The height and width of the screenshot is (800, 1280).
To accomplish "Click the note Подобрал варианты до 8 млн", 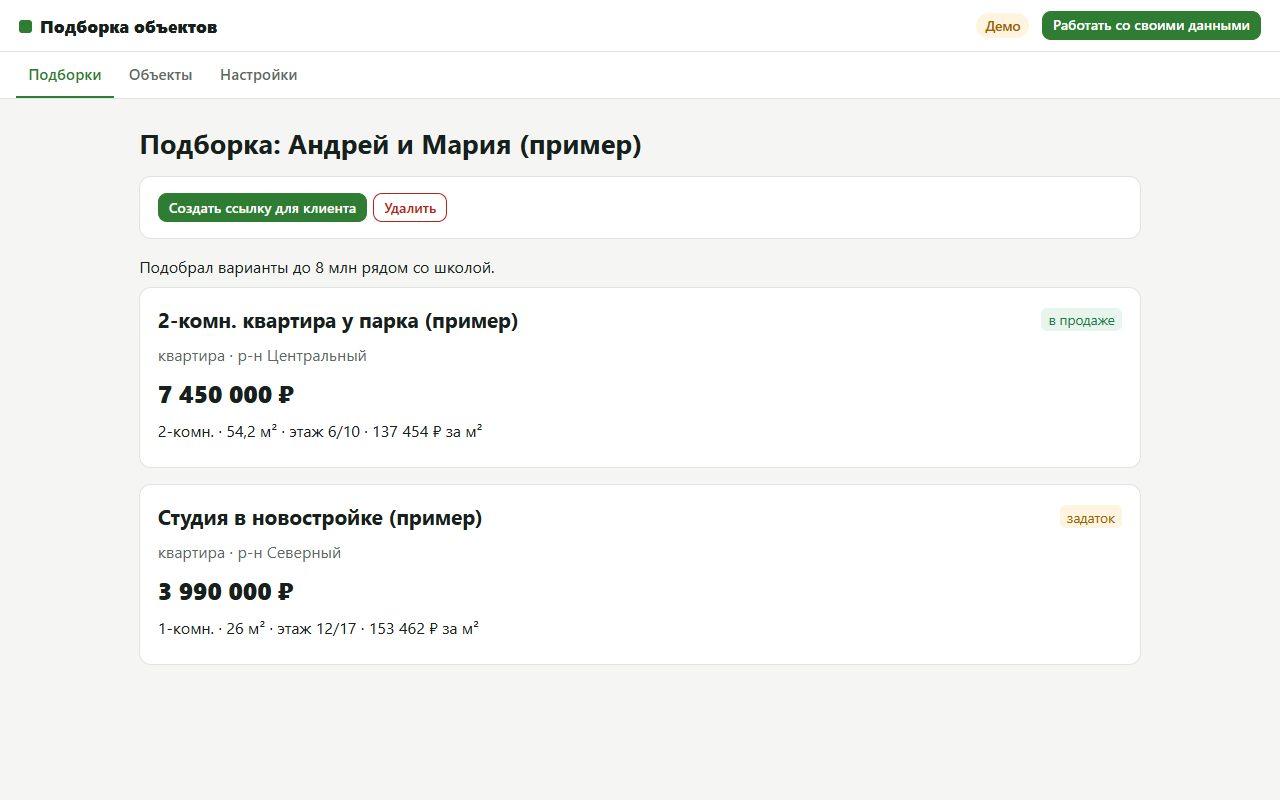I will tap(317, 268).
